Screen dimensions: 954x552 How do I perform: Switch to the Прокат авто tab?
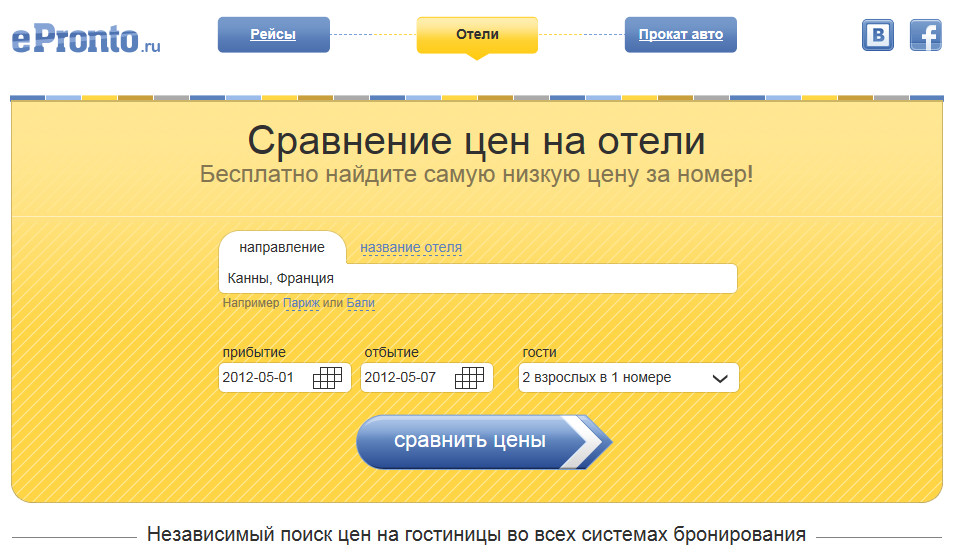[680, 35]
